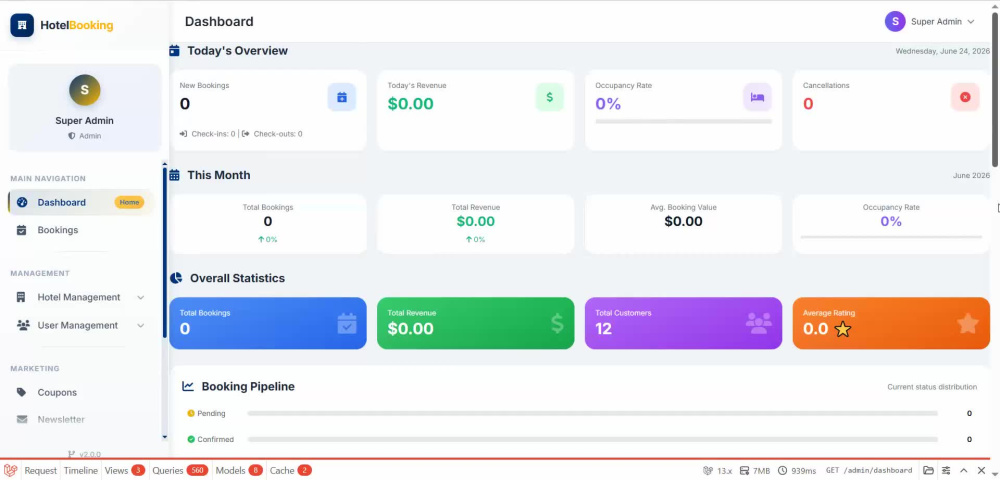Open the Cache tab in debugbar

click(291, 470)
